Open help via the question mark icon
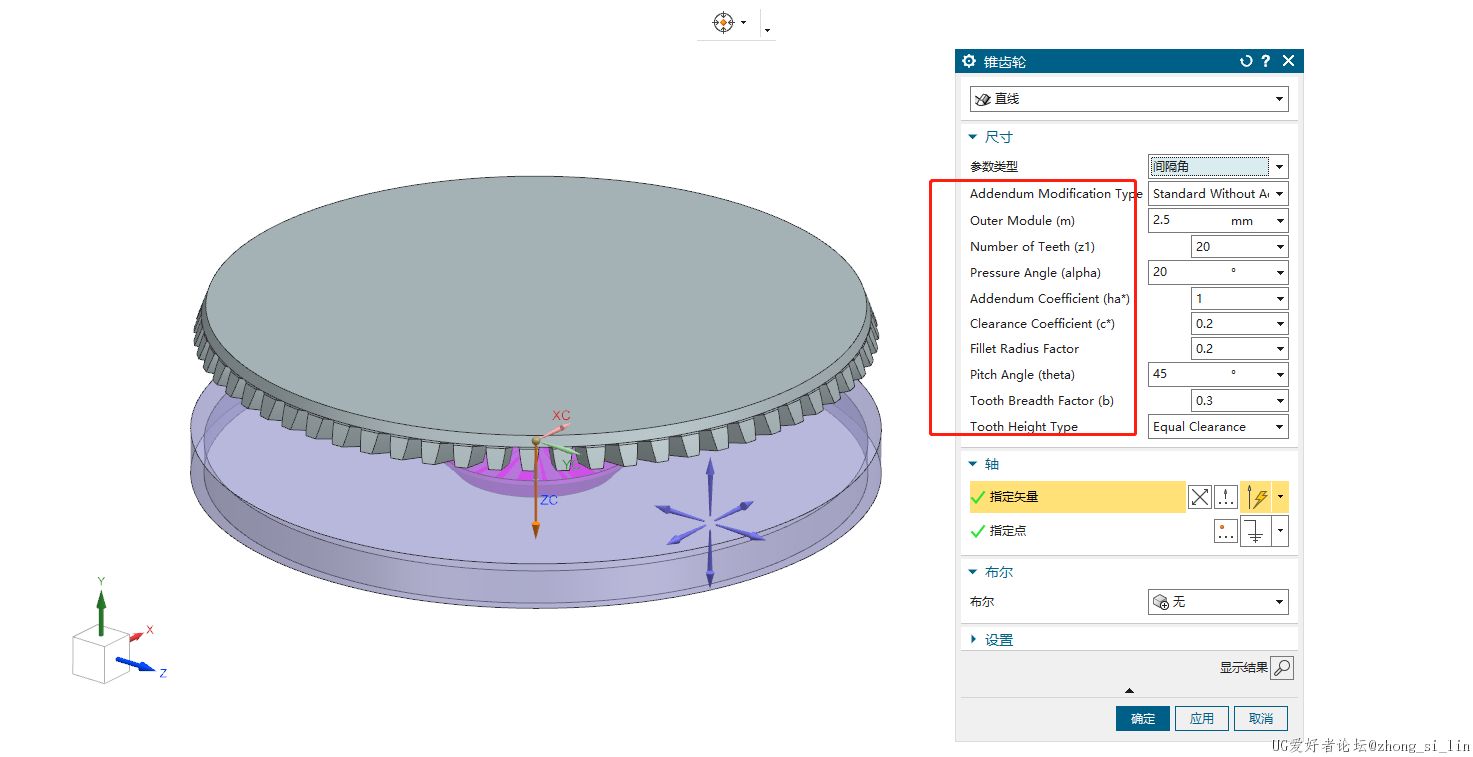The width and height of the screenshot is (1473, 757). [x=1266, y=61]
